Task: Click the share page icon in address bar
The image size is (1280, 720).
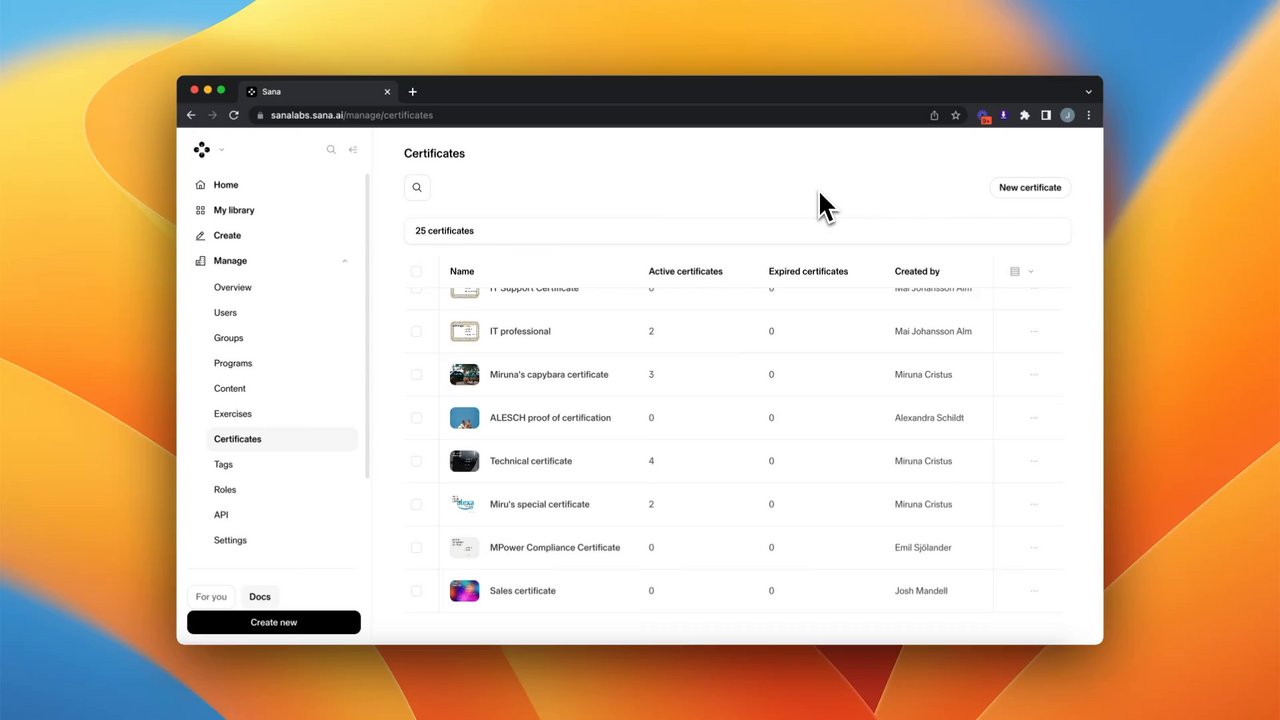Action: point(934,115)
